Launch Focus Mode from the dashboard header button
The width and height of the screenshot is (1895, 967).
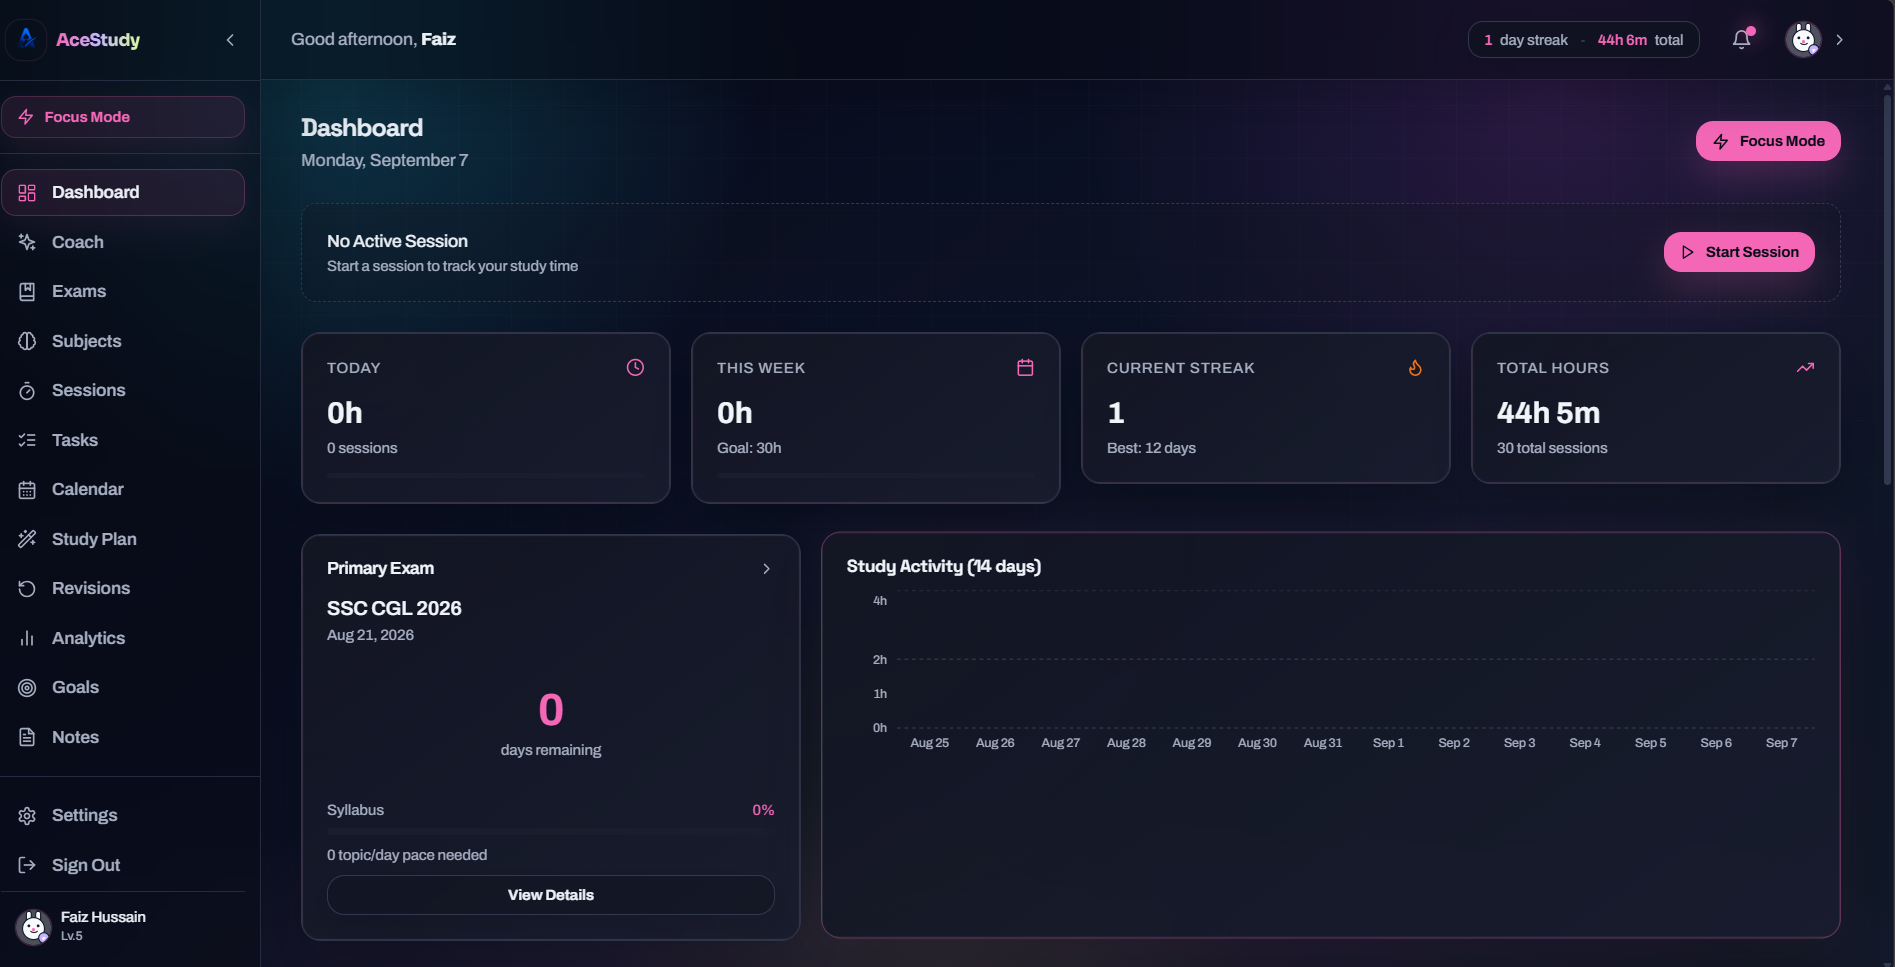tap(1768, 141)
